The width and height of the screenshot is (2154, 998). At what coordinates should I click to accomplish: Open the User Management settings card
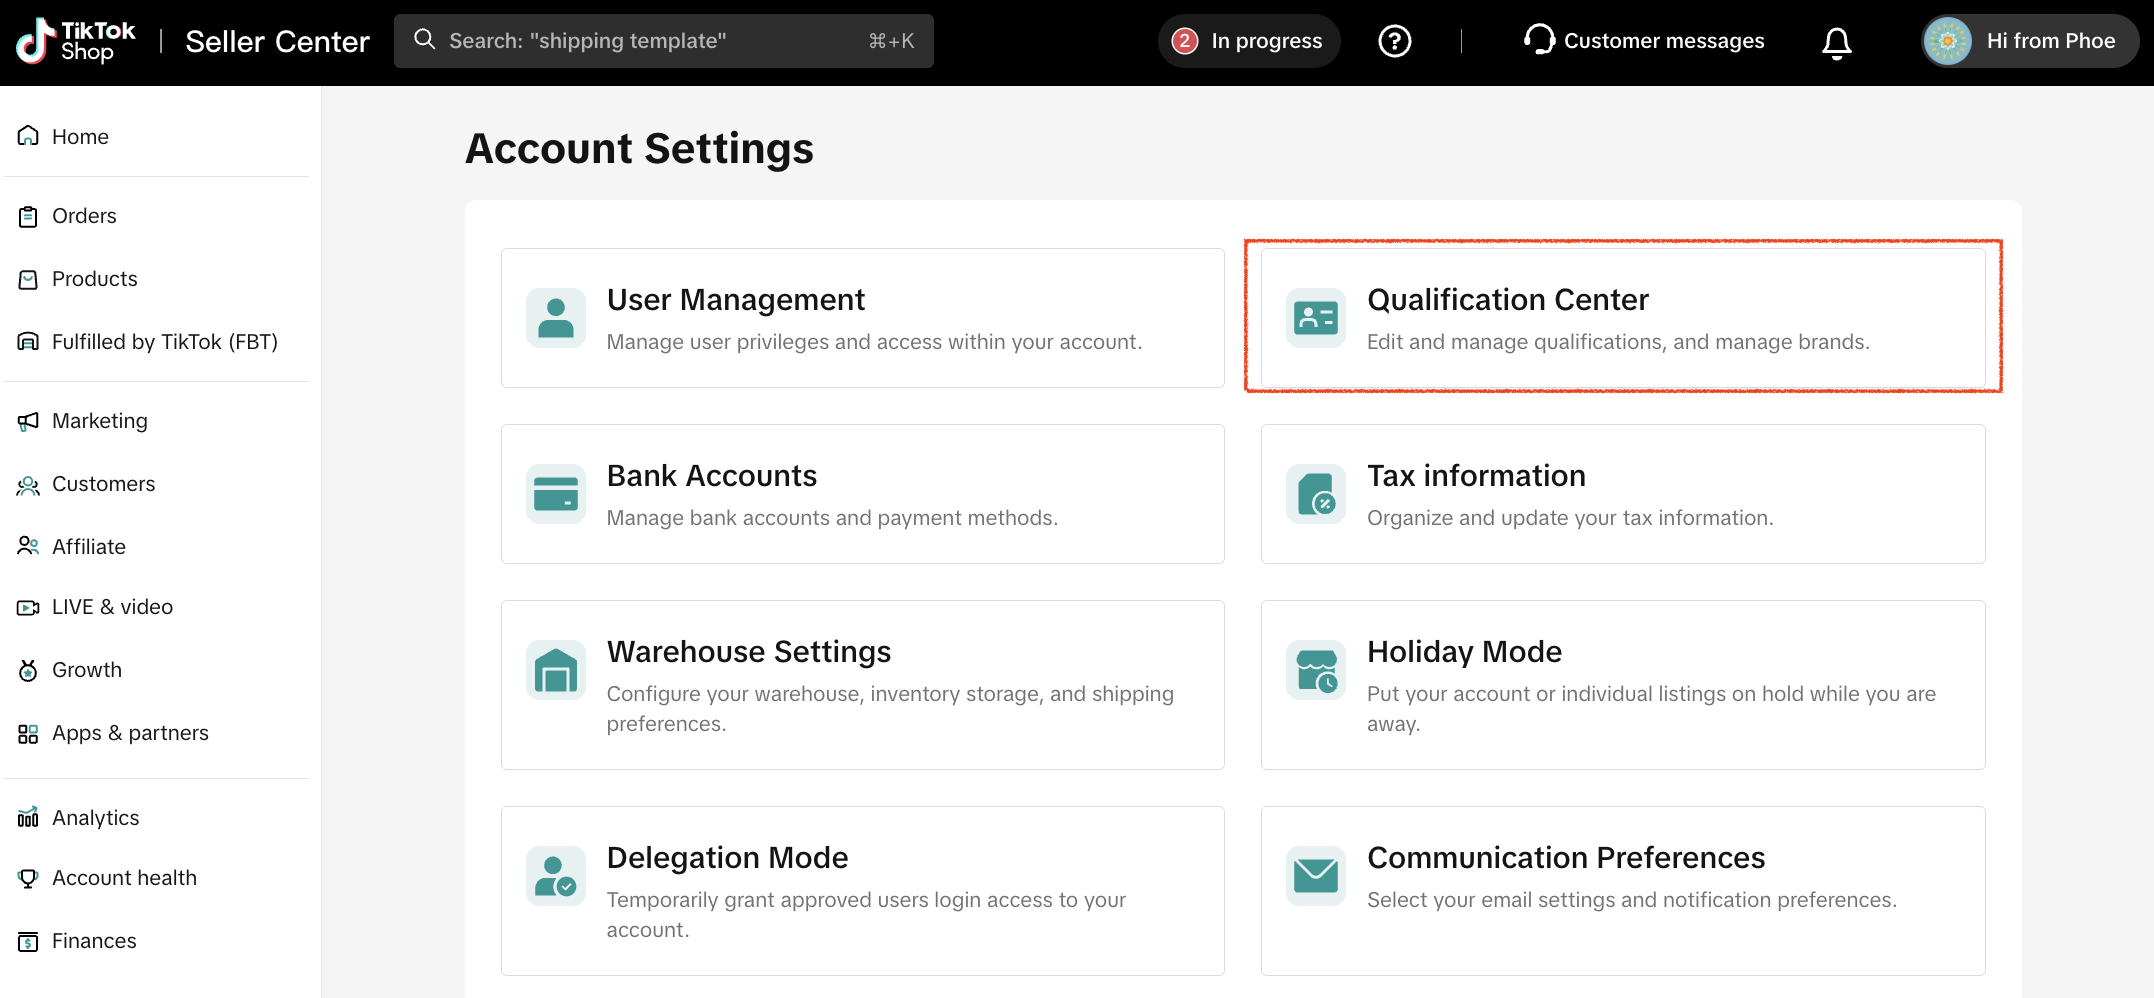[862, 318]
